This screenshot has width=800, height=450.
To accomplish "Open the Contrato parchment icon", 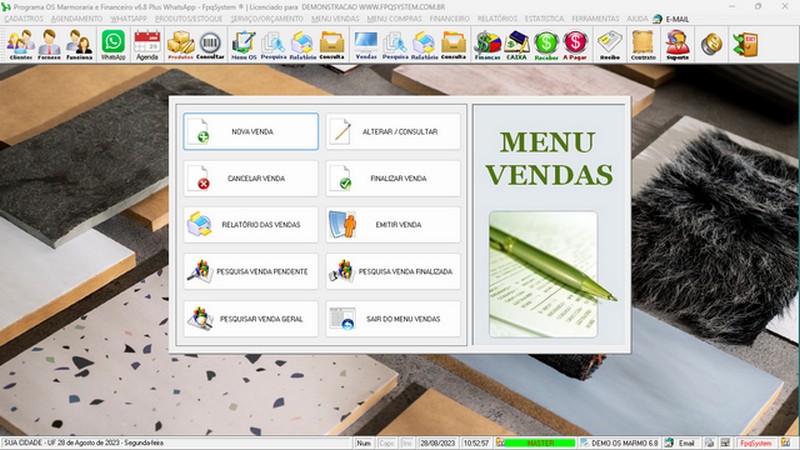I will point(643,44).
